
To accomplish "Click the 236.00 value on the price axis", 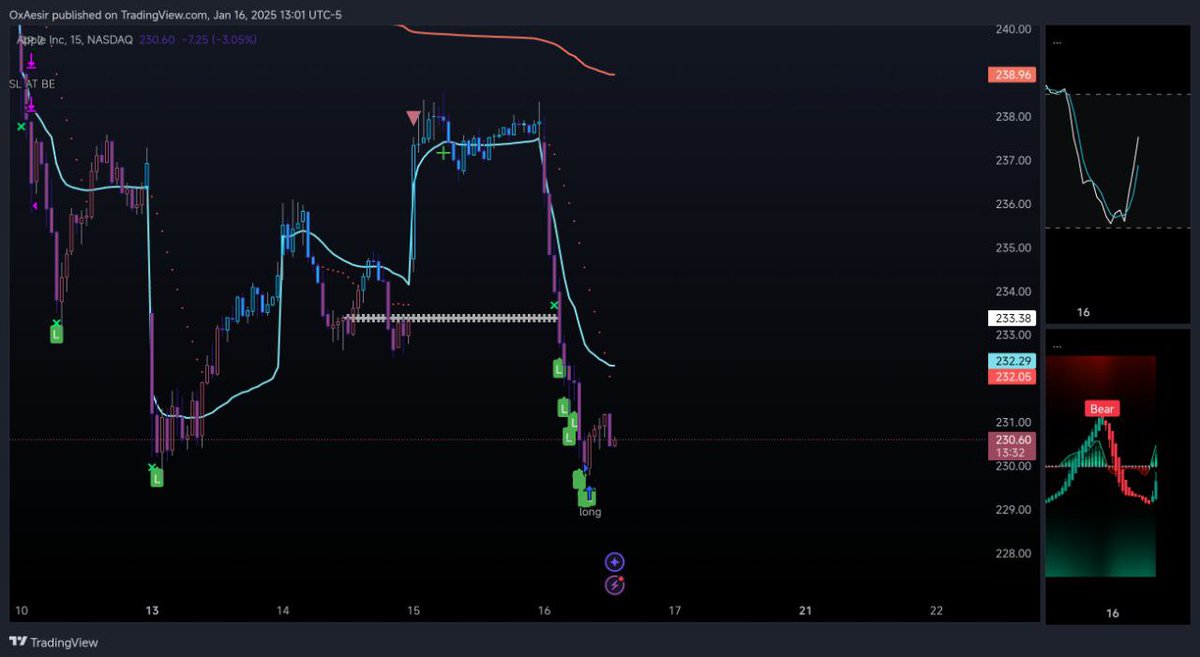I will (1013, 204).
